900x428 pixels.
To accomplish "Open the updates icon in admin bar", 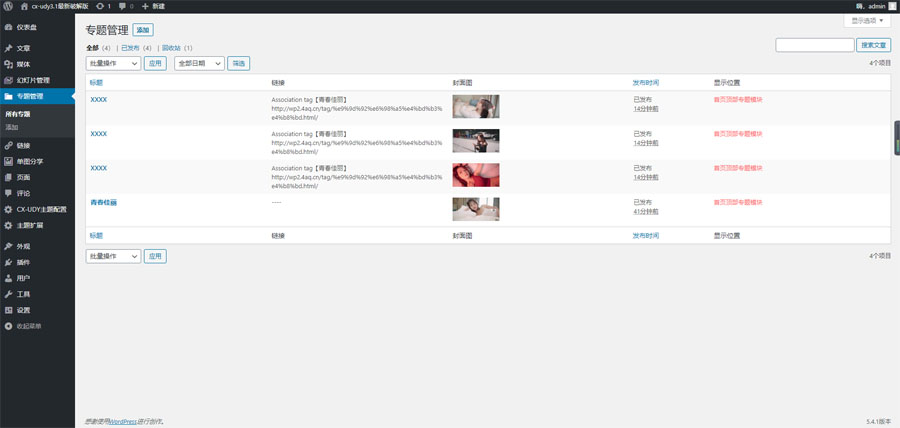I will click(x=100, y=6).
